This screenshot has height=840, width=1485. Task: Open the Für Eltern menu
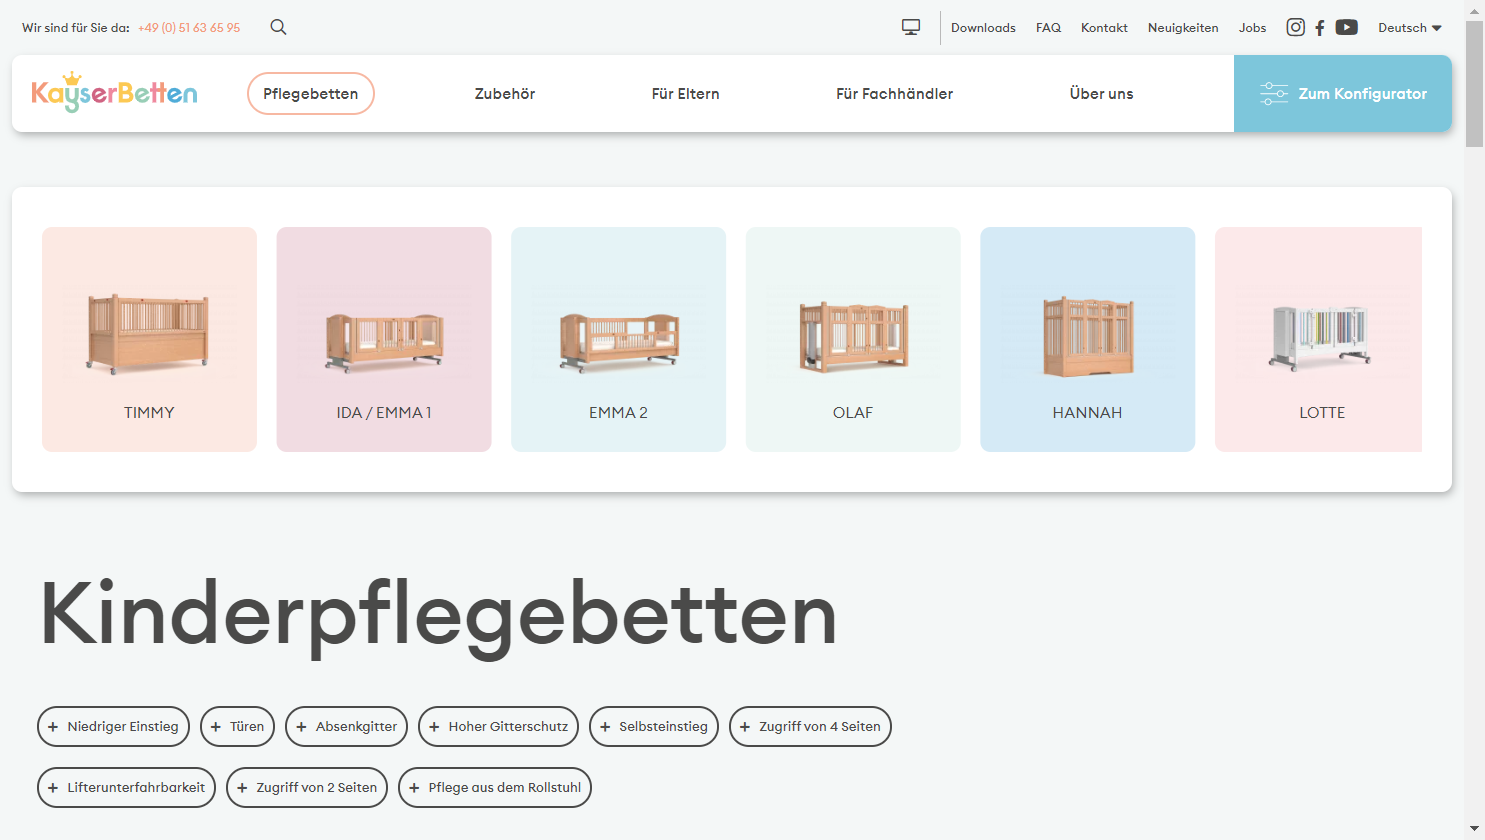coord(686,94)
